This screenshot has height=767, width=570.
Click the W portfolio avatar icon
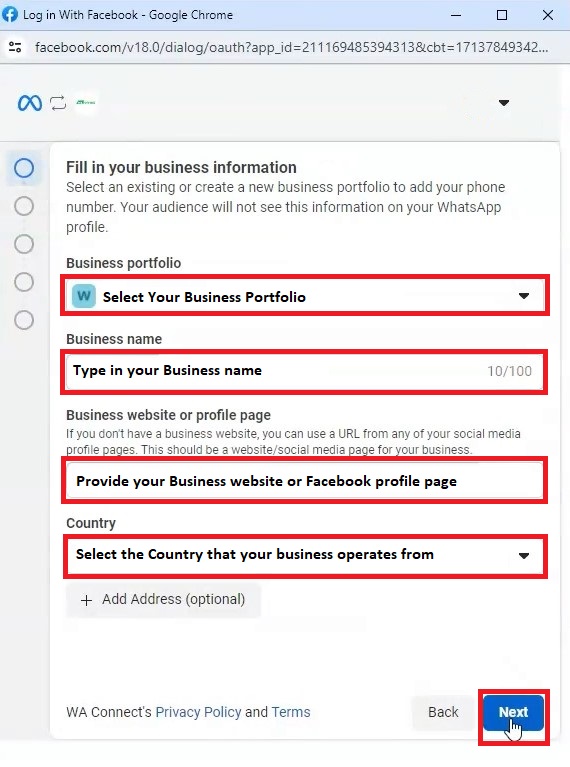(x=84, y=296)
